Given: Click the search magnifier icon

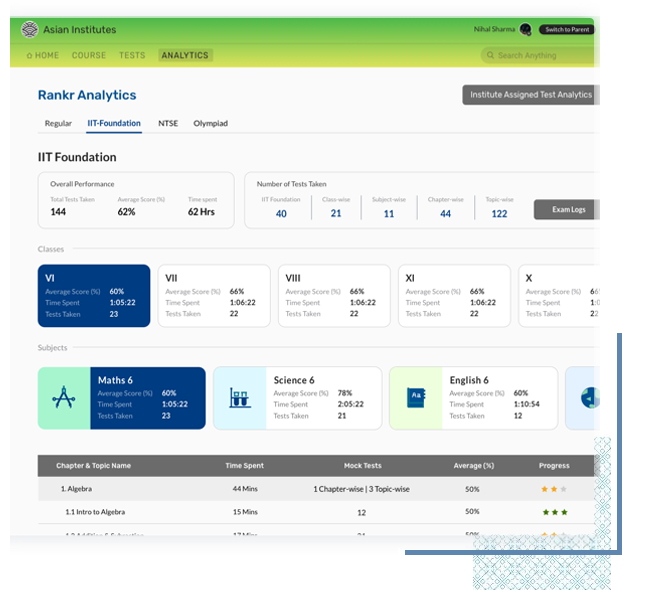Looking at the screenshot, I should coord(490,55).
